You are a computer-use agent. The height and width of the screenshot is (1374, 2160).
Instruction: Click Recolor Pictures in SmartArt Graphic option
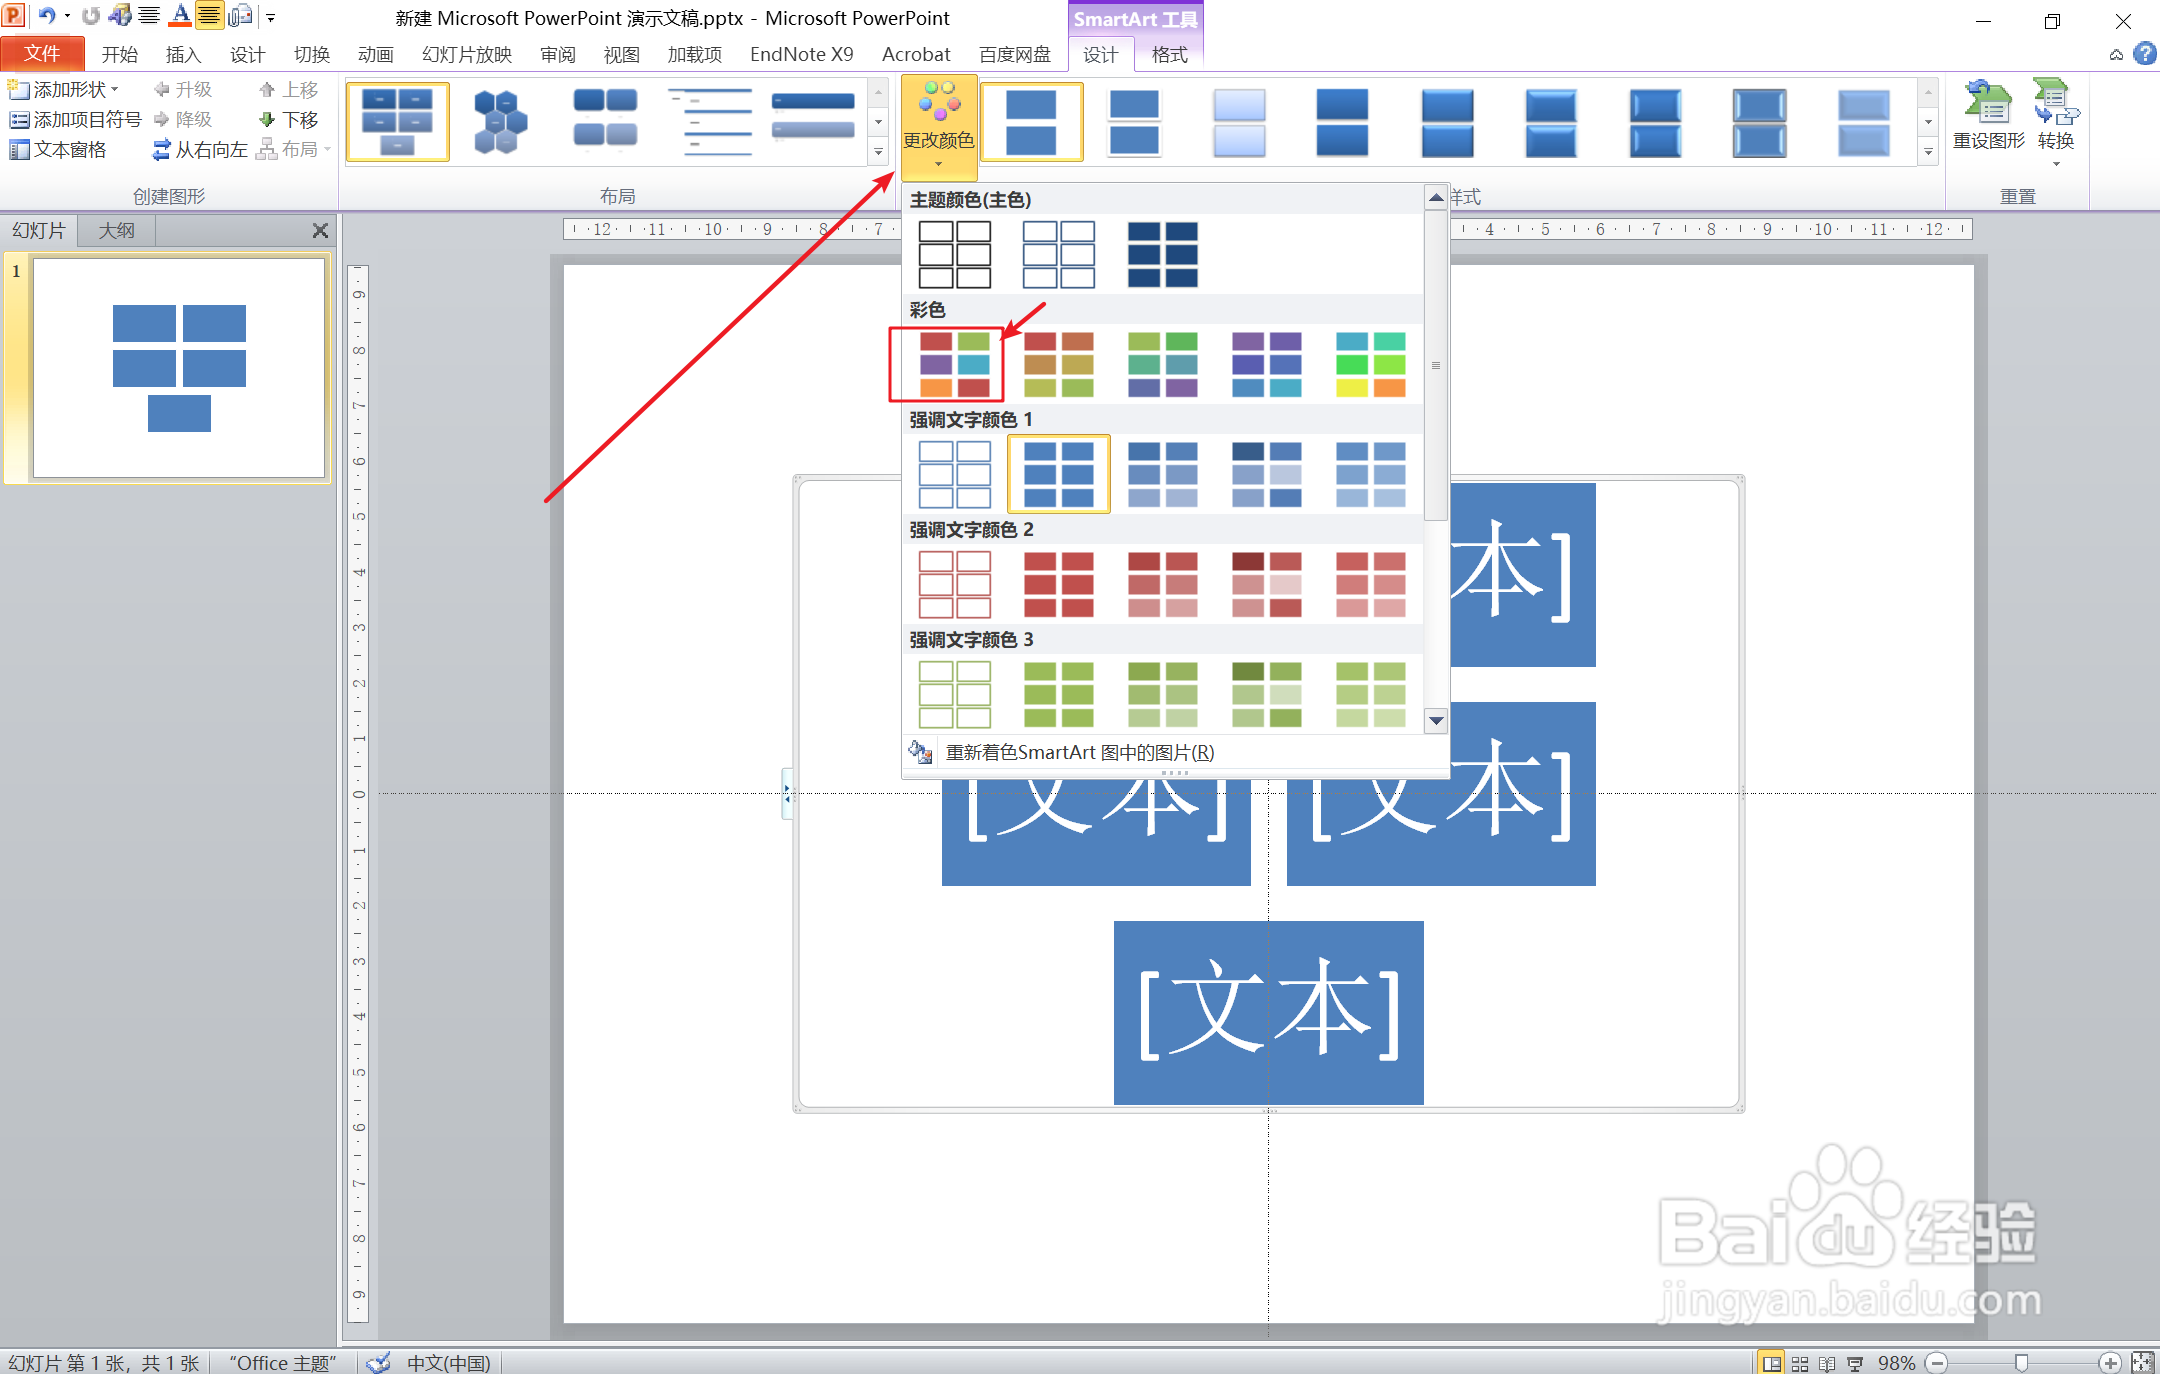tap(1078, 752)
